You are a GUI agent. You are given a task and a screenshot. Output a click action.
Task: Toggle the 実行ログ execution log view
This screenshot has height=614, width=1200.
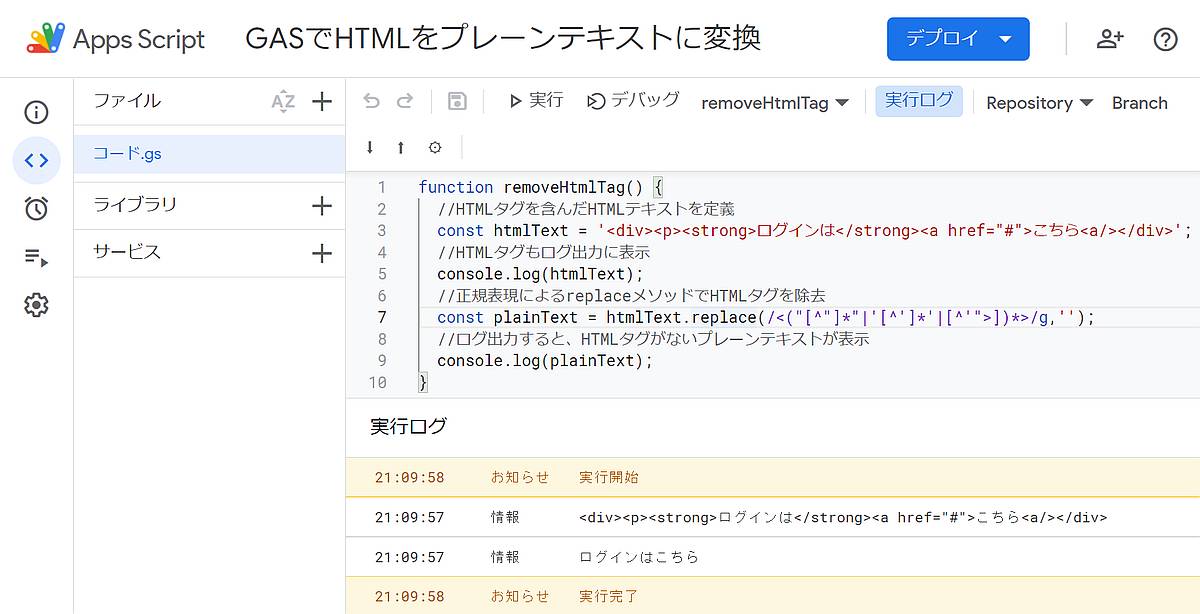(x=918, y=101)
